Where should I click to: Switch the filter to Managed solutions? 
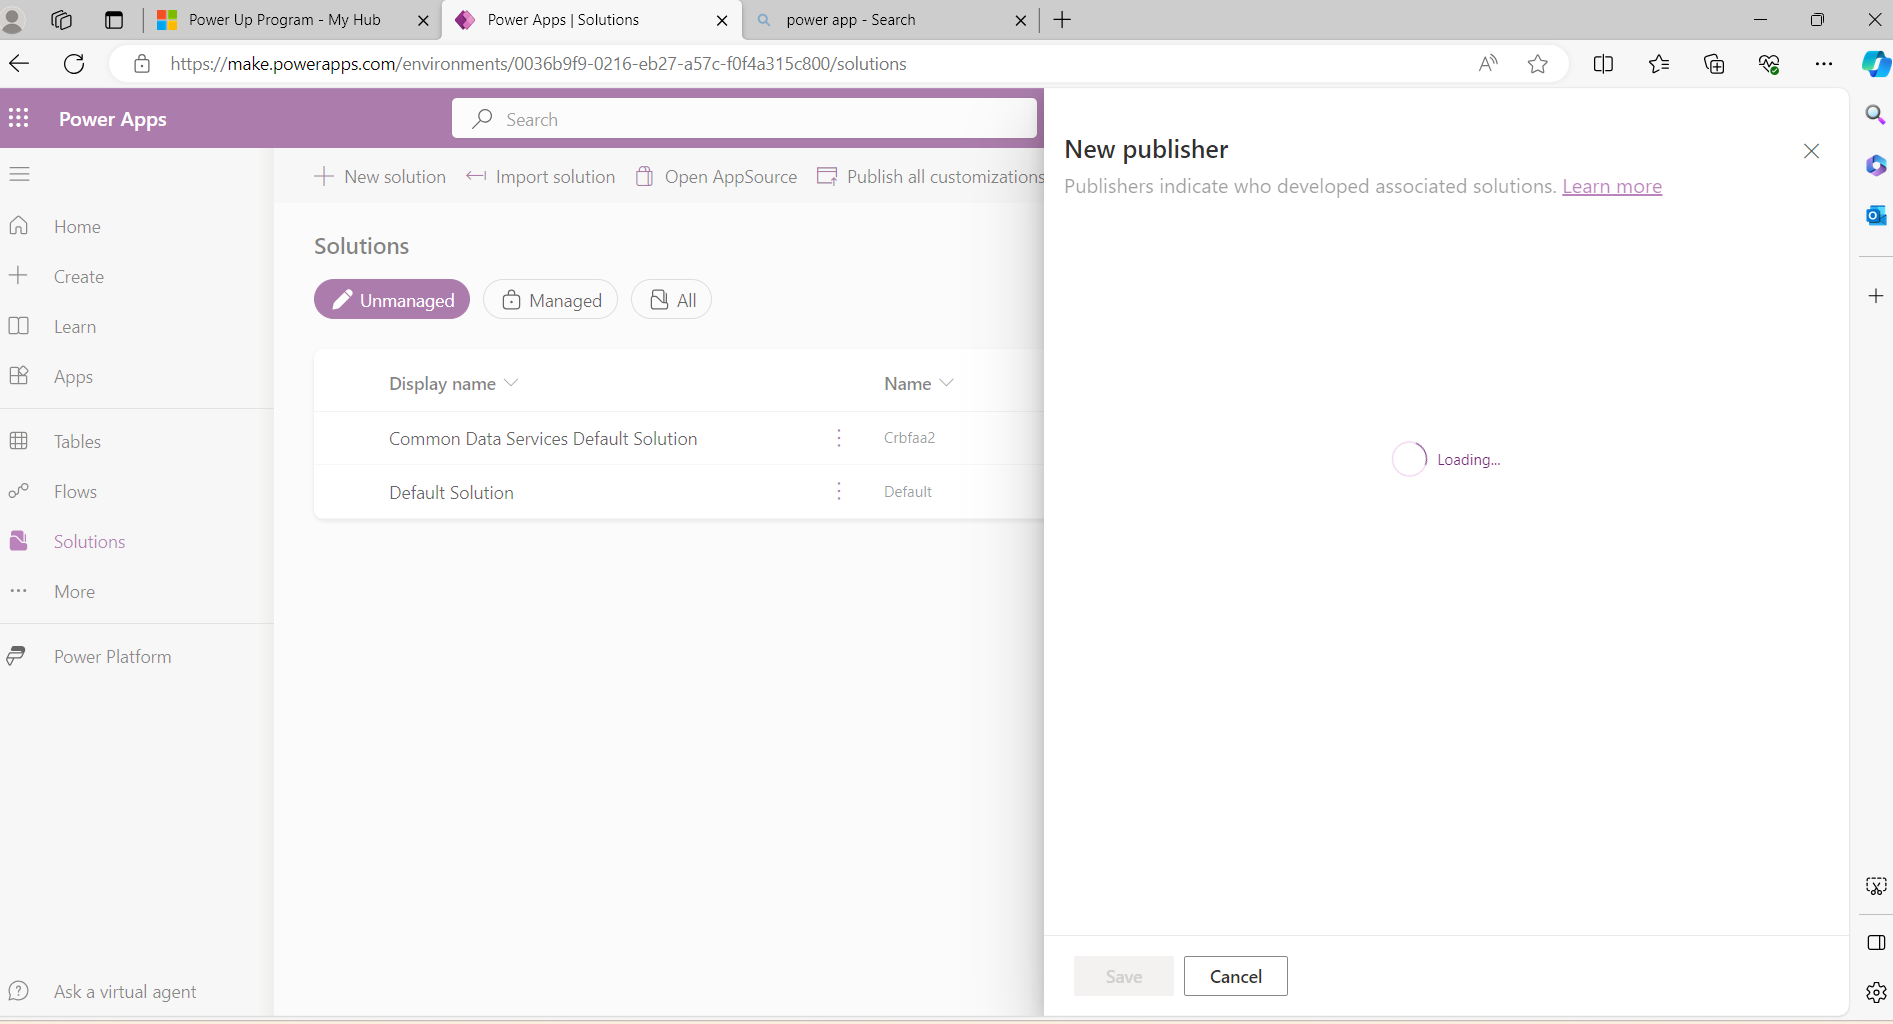[550, 299]
